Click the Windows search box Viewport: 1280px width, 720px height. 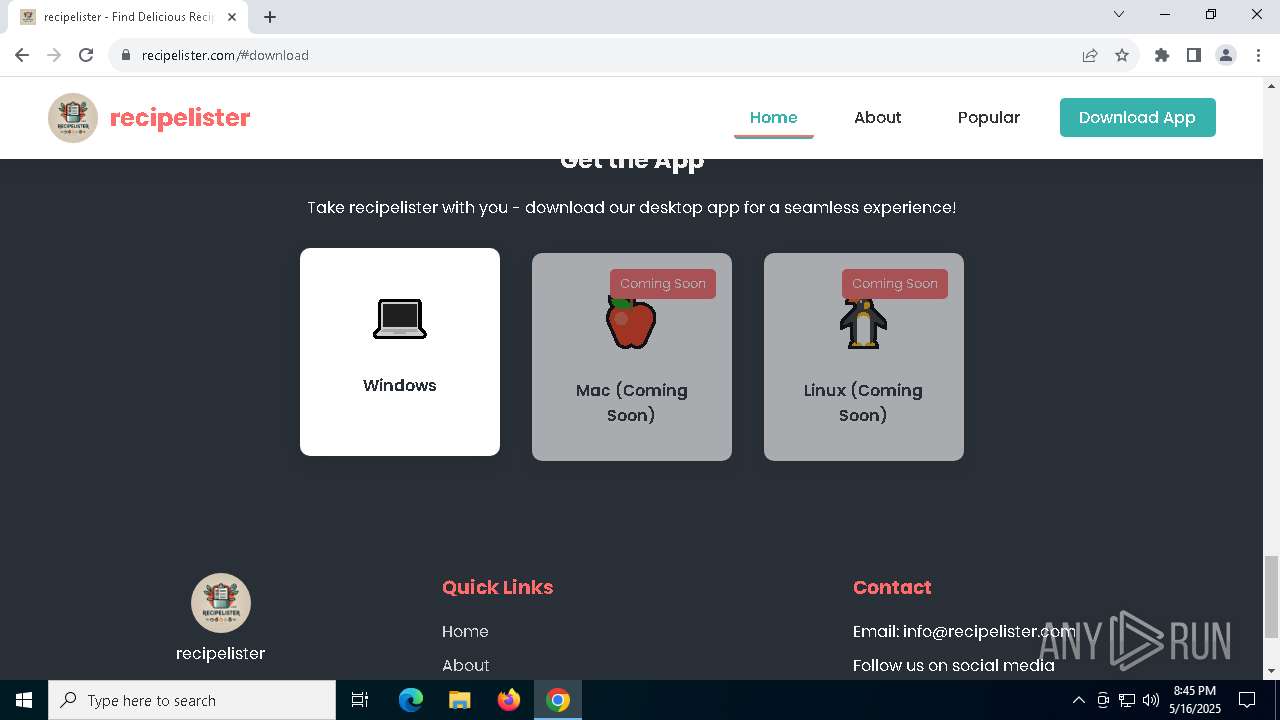point(192,700)
